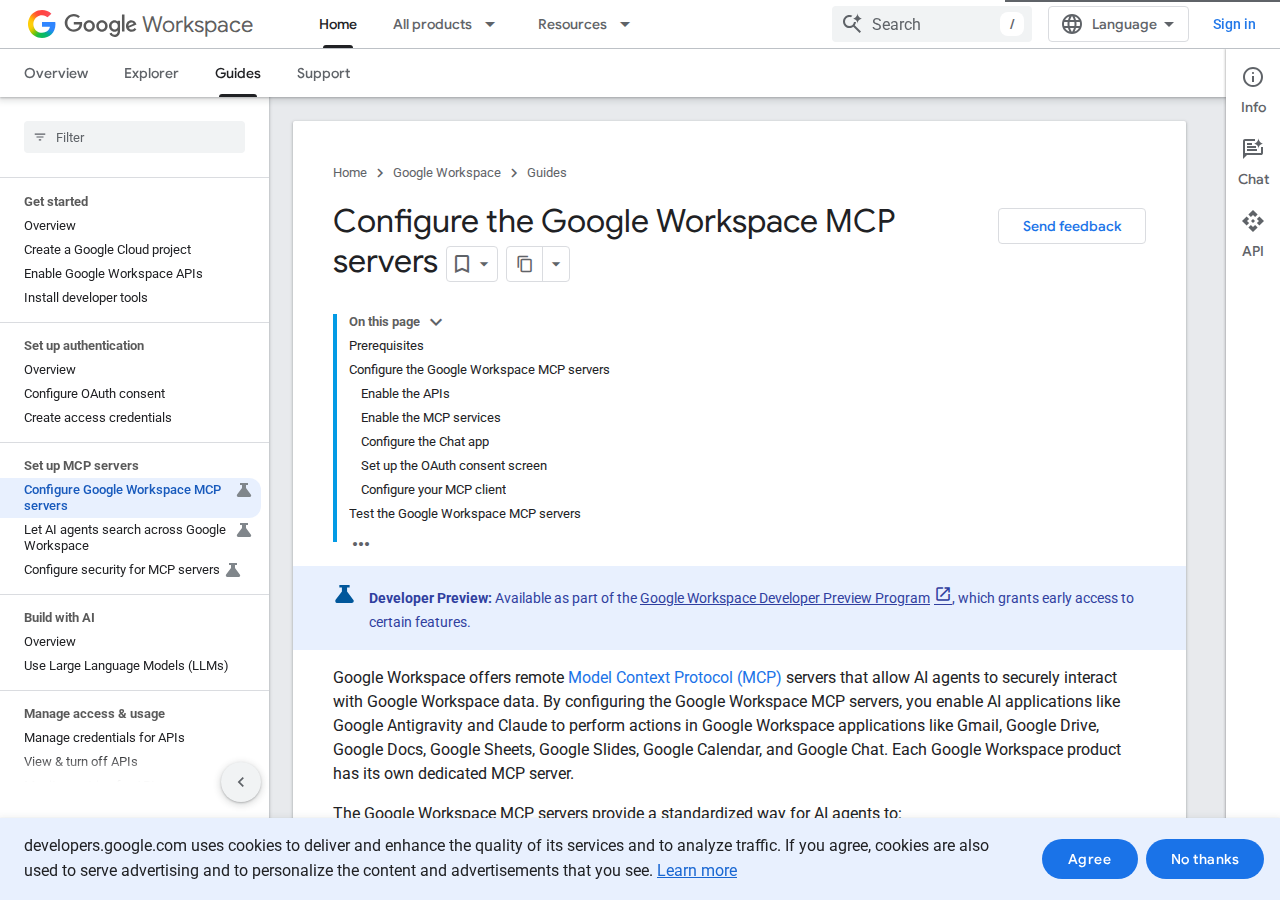Click the Search input field
The width and height of the screenshot is (1280, 900).
(932, 24)
